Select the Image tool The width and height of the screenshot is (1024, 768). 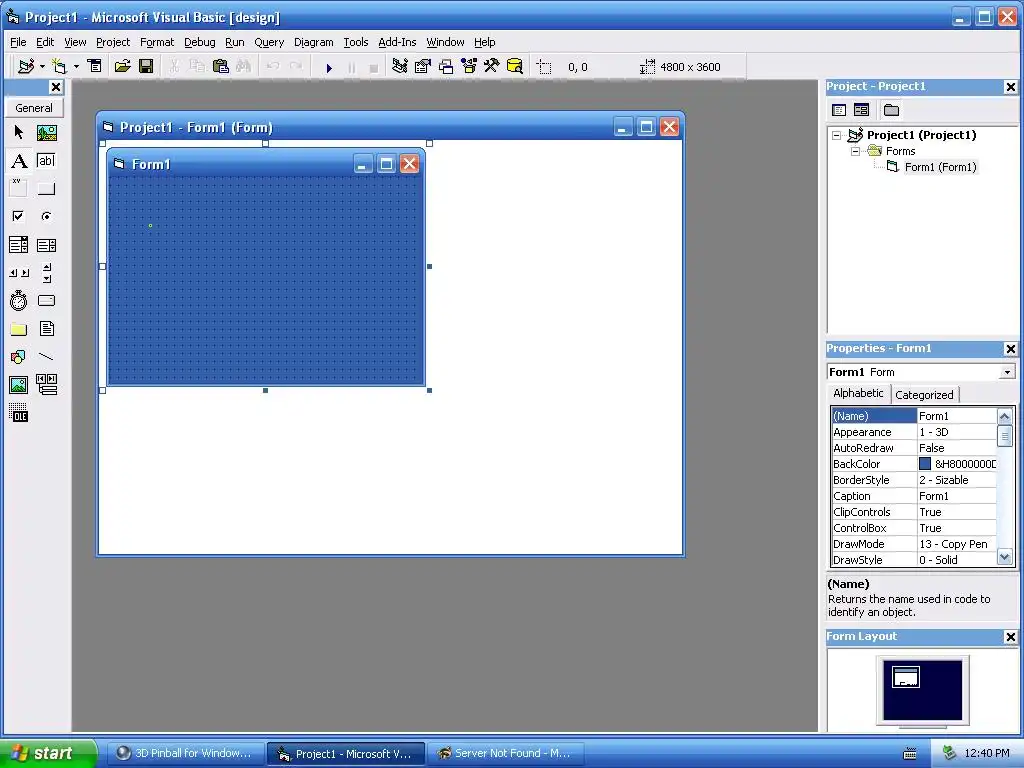click(x=18, y=385)
